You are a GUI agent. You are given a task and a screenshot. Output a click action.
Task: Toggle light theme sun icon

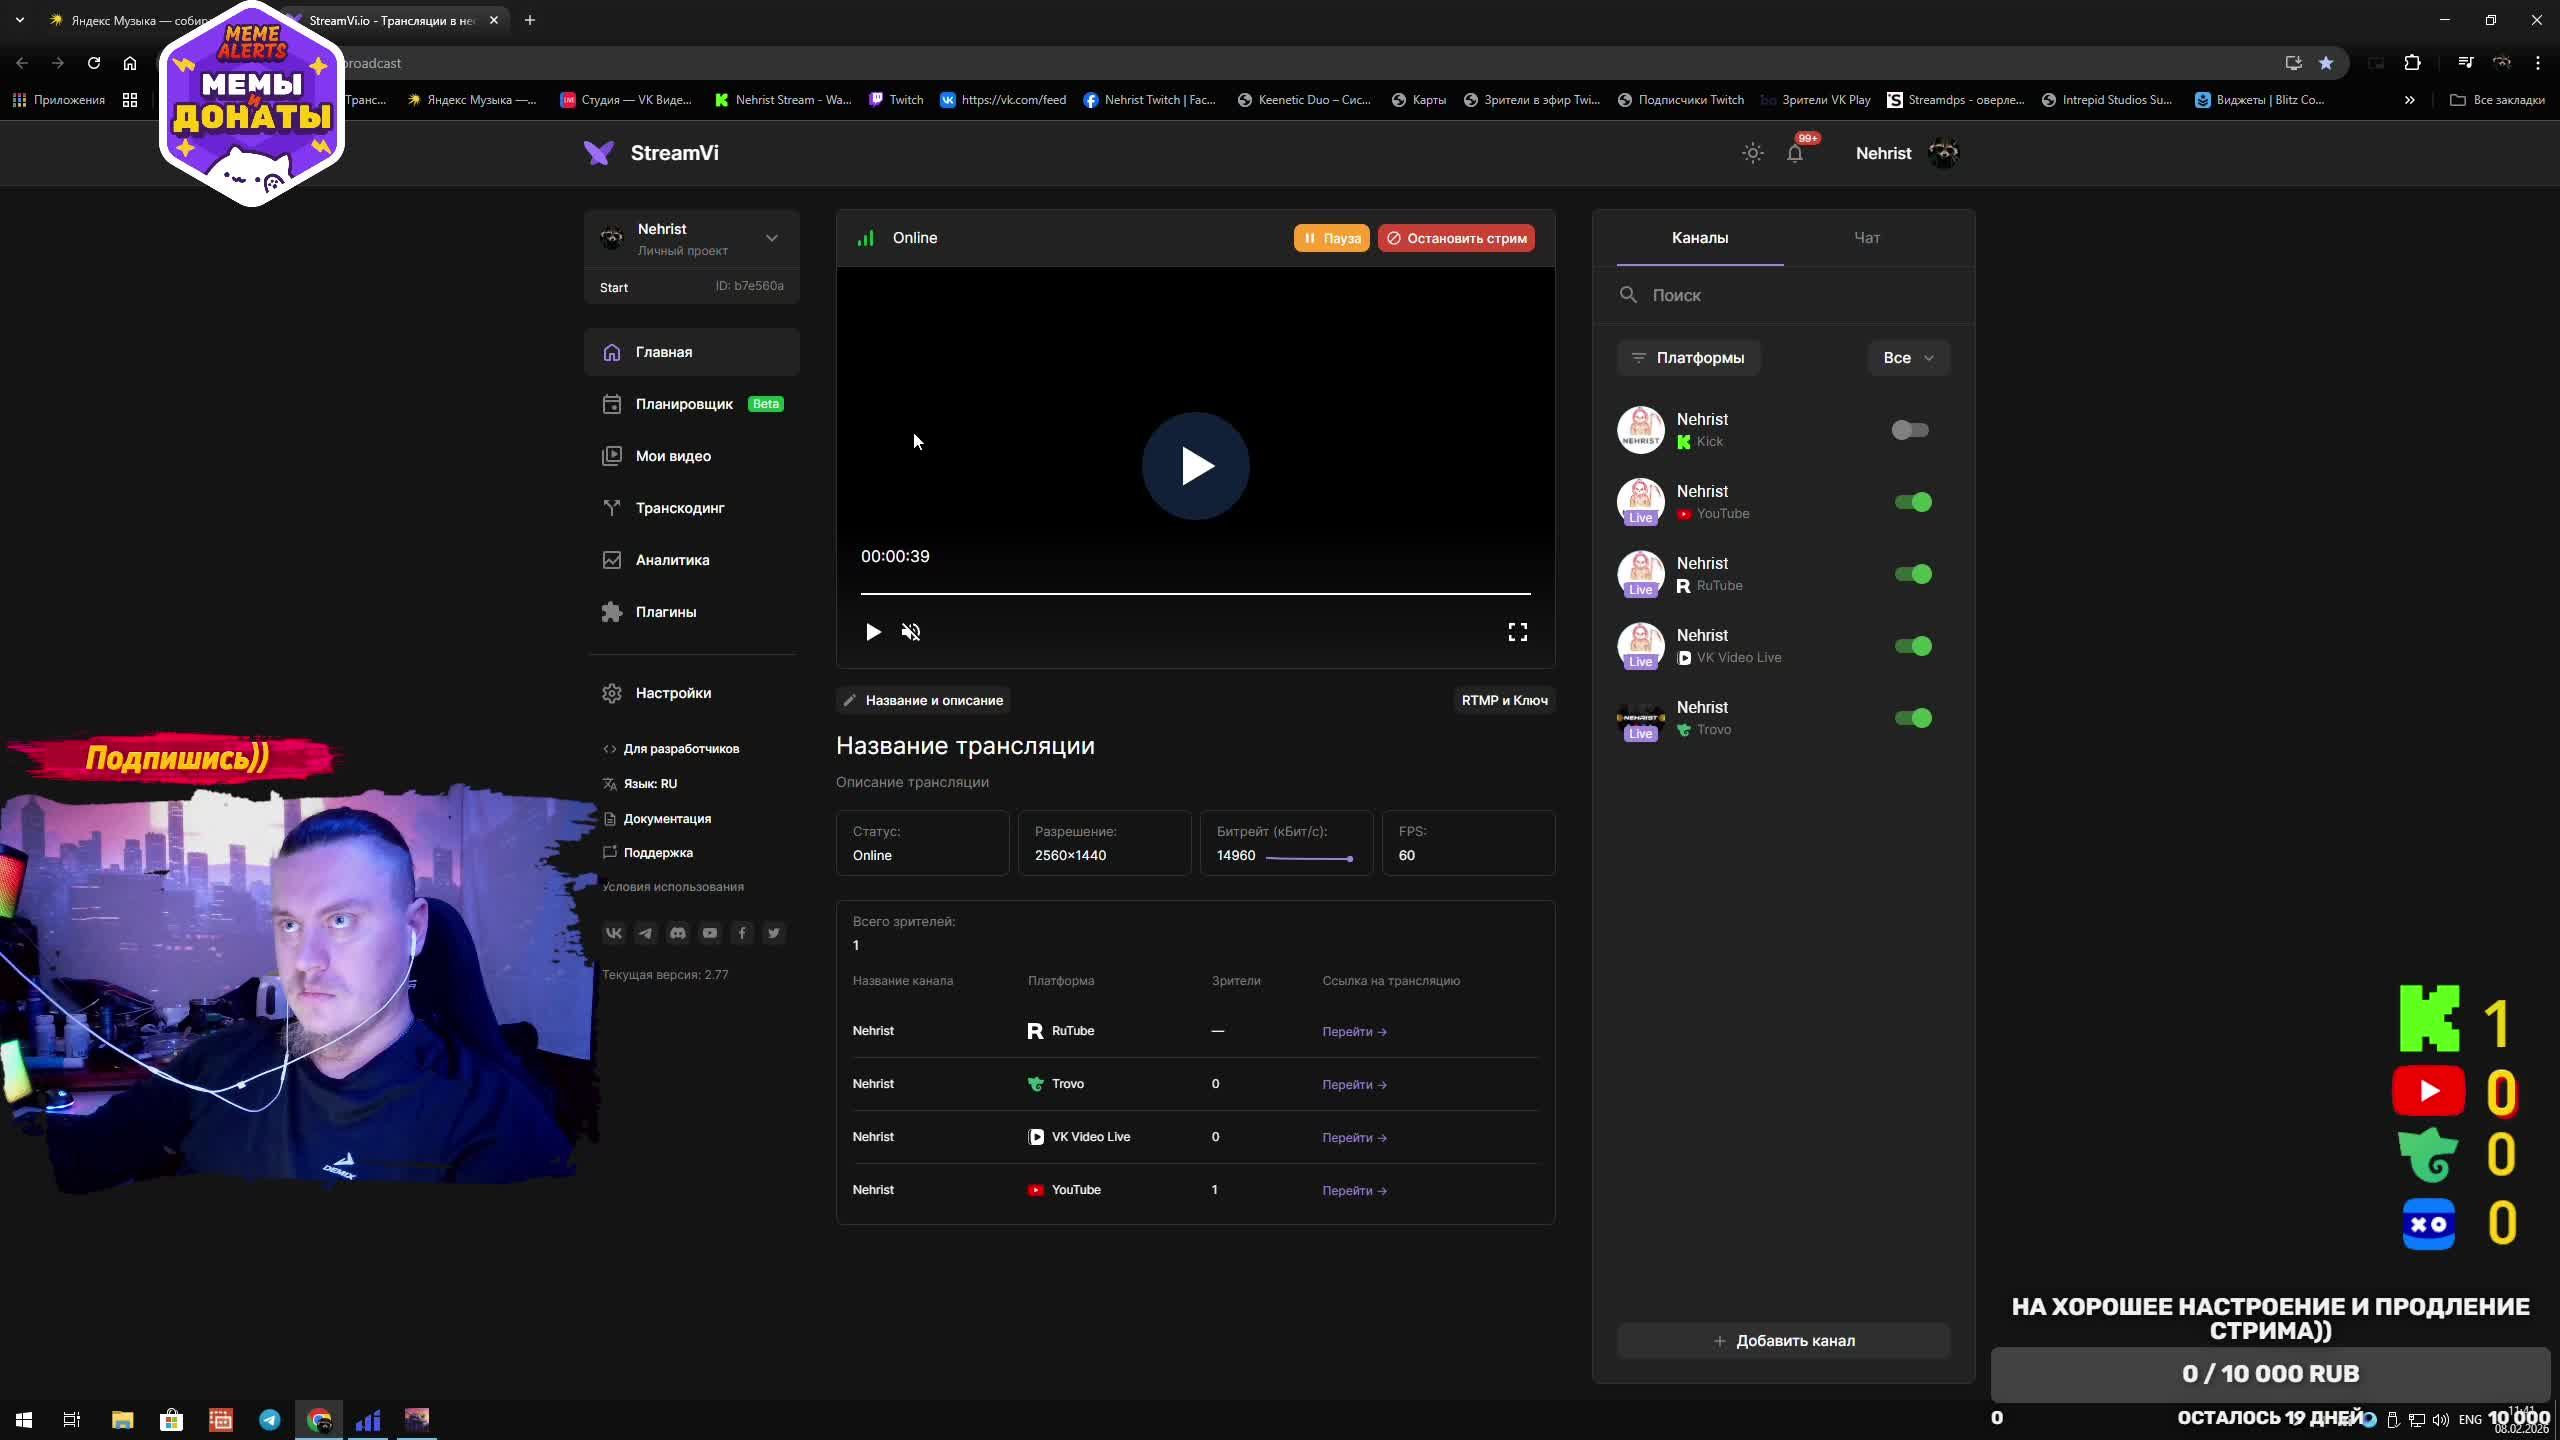pyautogui.click(x=1752, y=153)
